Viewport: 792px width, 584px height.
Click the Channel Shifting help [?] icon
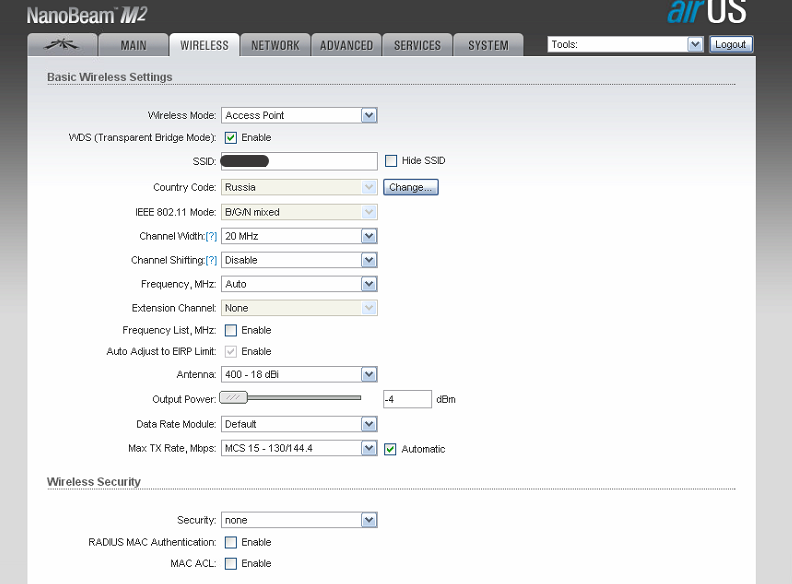click(x=211, y=260)
